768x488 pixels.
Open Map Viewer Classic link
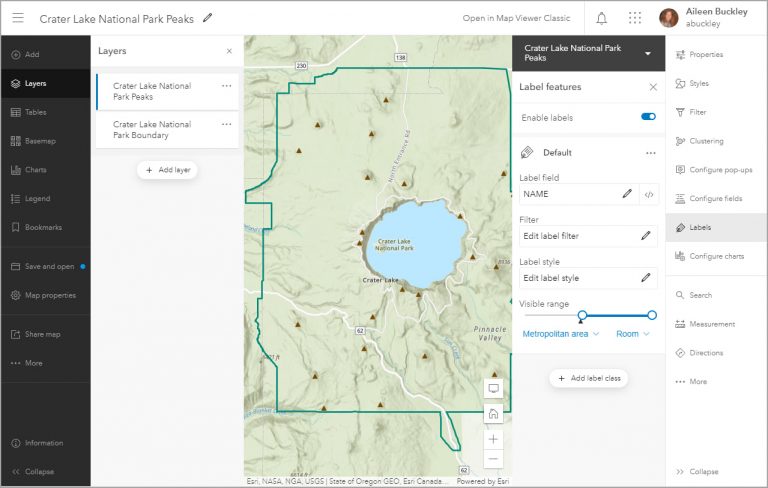(x=516, y=18)
